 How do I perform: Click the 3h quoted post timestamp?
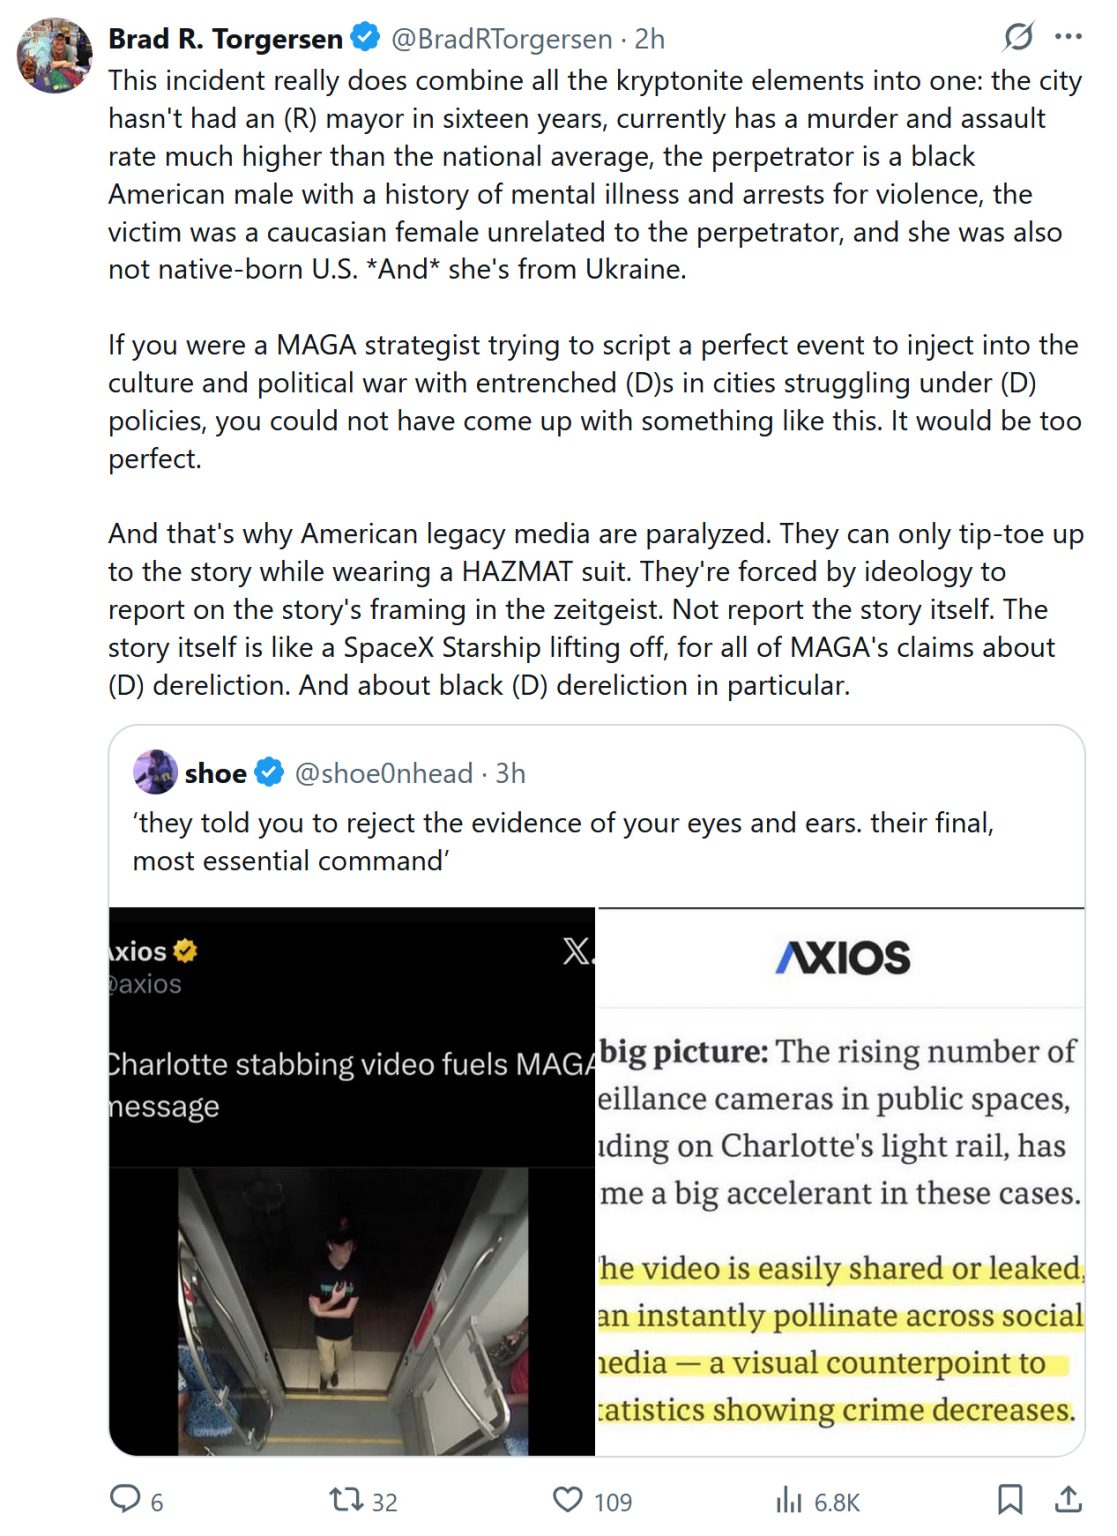coord(511,773)
